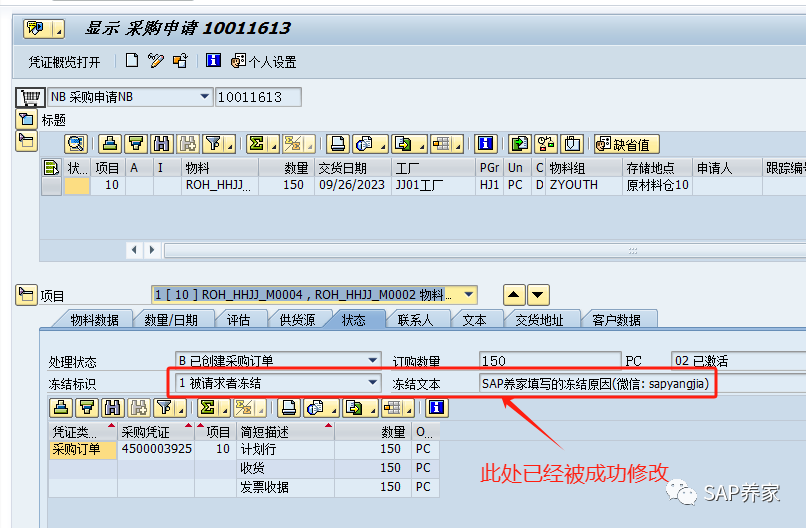Switch to the 物料数据 tab
The width and height of the screenshot is (806, 528).
pos(95,320)
